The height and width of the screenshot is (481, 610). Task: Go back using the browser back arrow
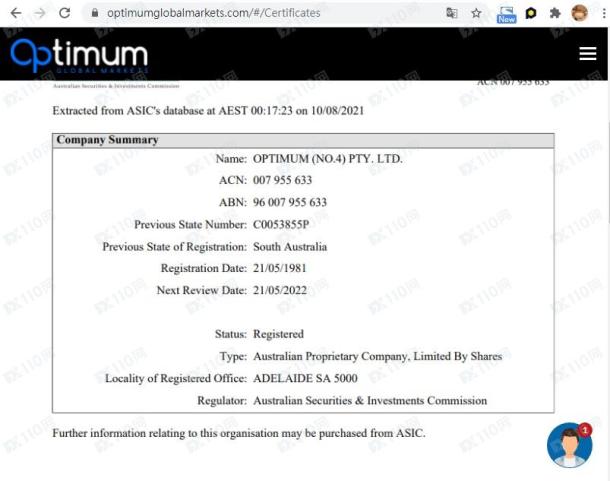pyautogui.click(x=16, y=13)
